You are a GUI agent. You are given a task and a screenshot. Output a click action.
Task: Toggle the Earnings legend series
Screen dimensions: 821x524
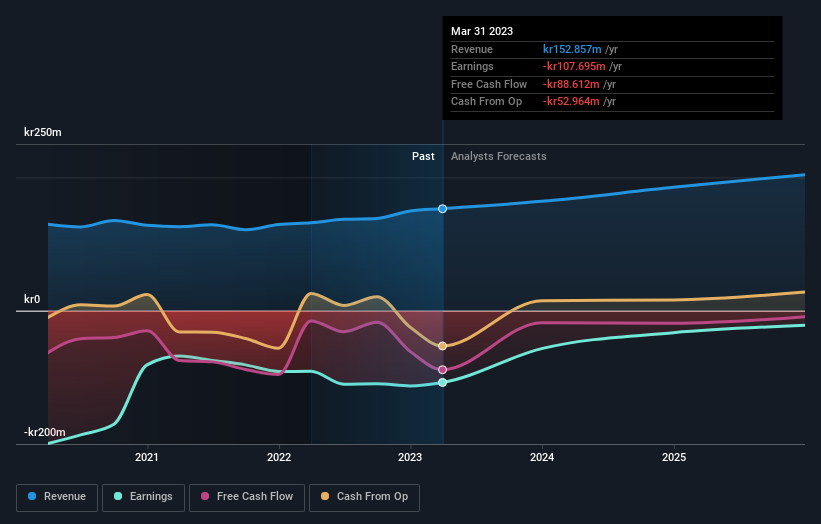(143, 497)
